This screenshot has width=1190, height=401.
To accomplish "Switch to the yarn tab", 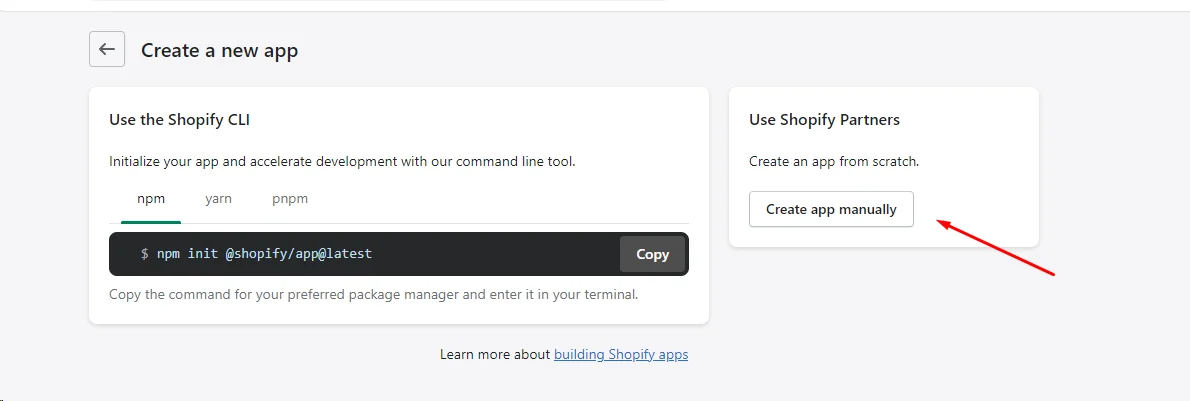I will point(219,199).
